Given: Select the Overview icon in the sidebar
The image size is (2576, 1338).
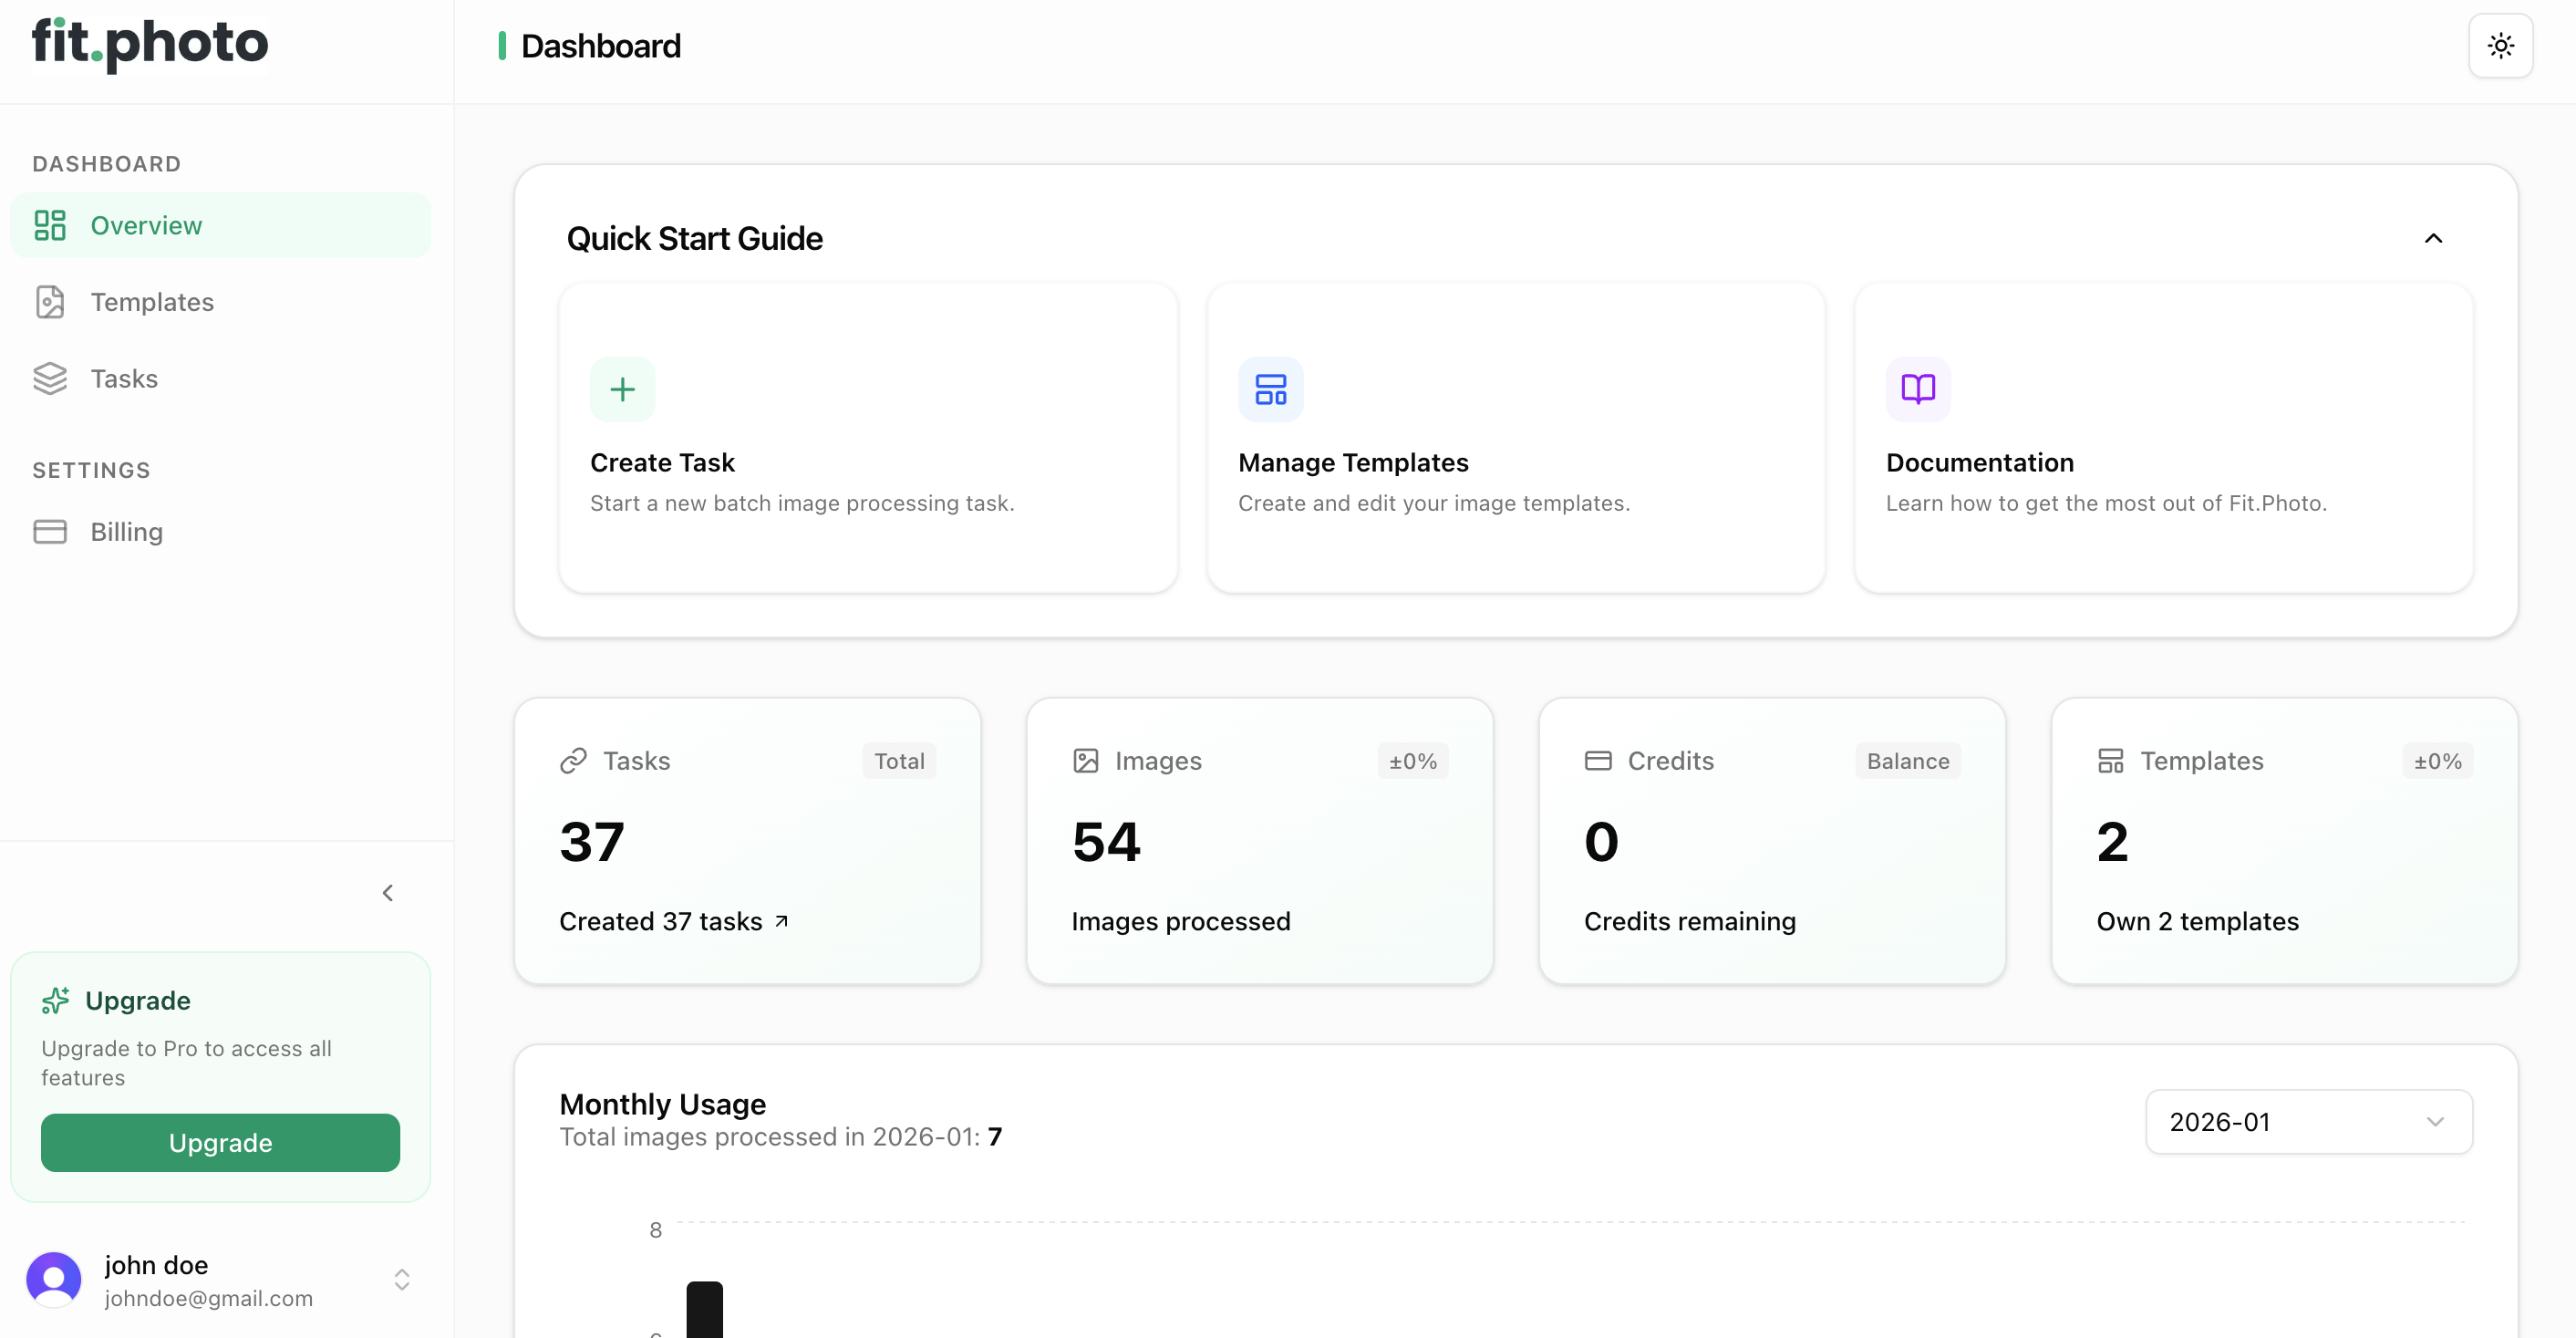Looking at the screenshot, I should coord(51,225).
